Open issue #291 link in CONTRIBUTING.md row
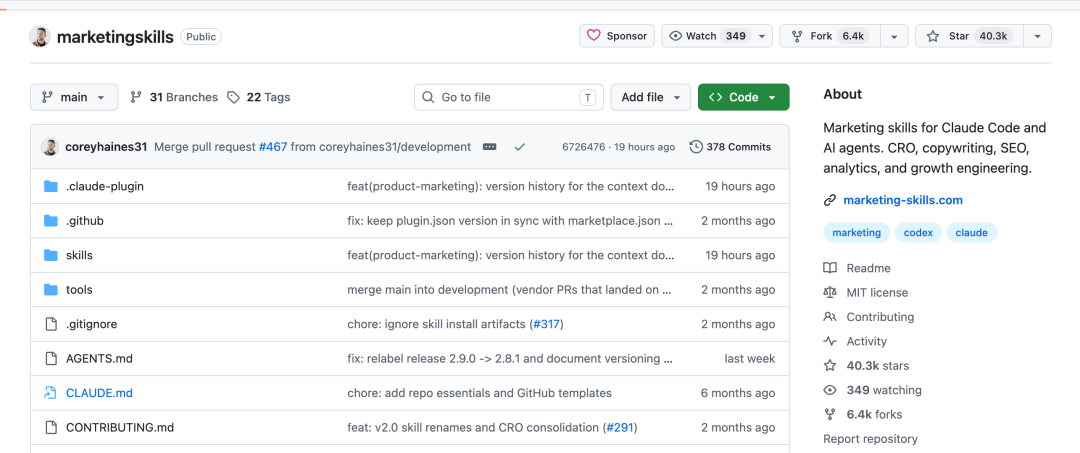Image resolution: width=1080 pixels, height=453 pixels. pos(620,428)
